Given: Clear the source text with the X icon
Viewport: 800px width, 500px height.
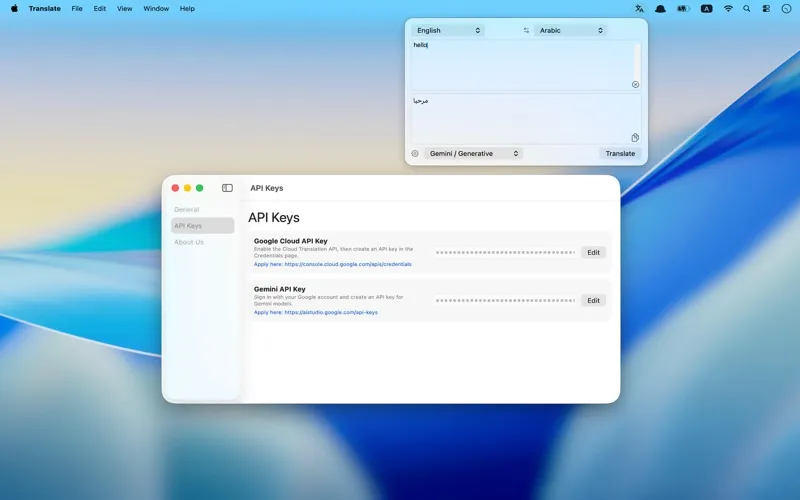Looking at the screenshot, I should click(635, 85).
